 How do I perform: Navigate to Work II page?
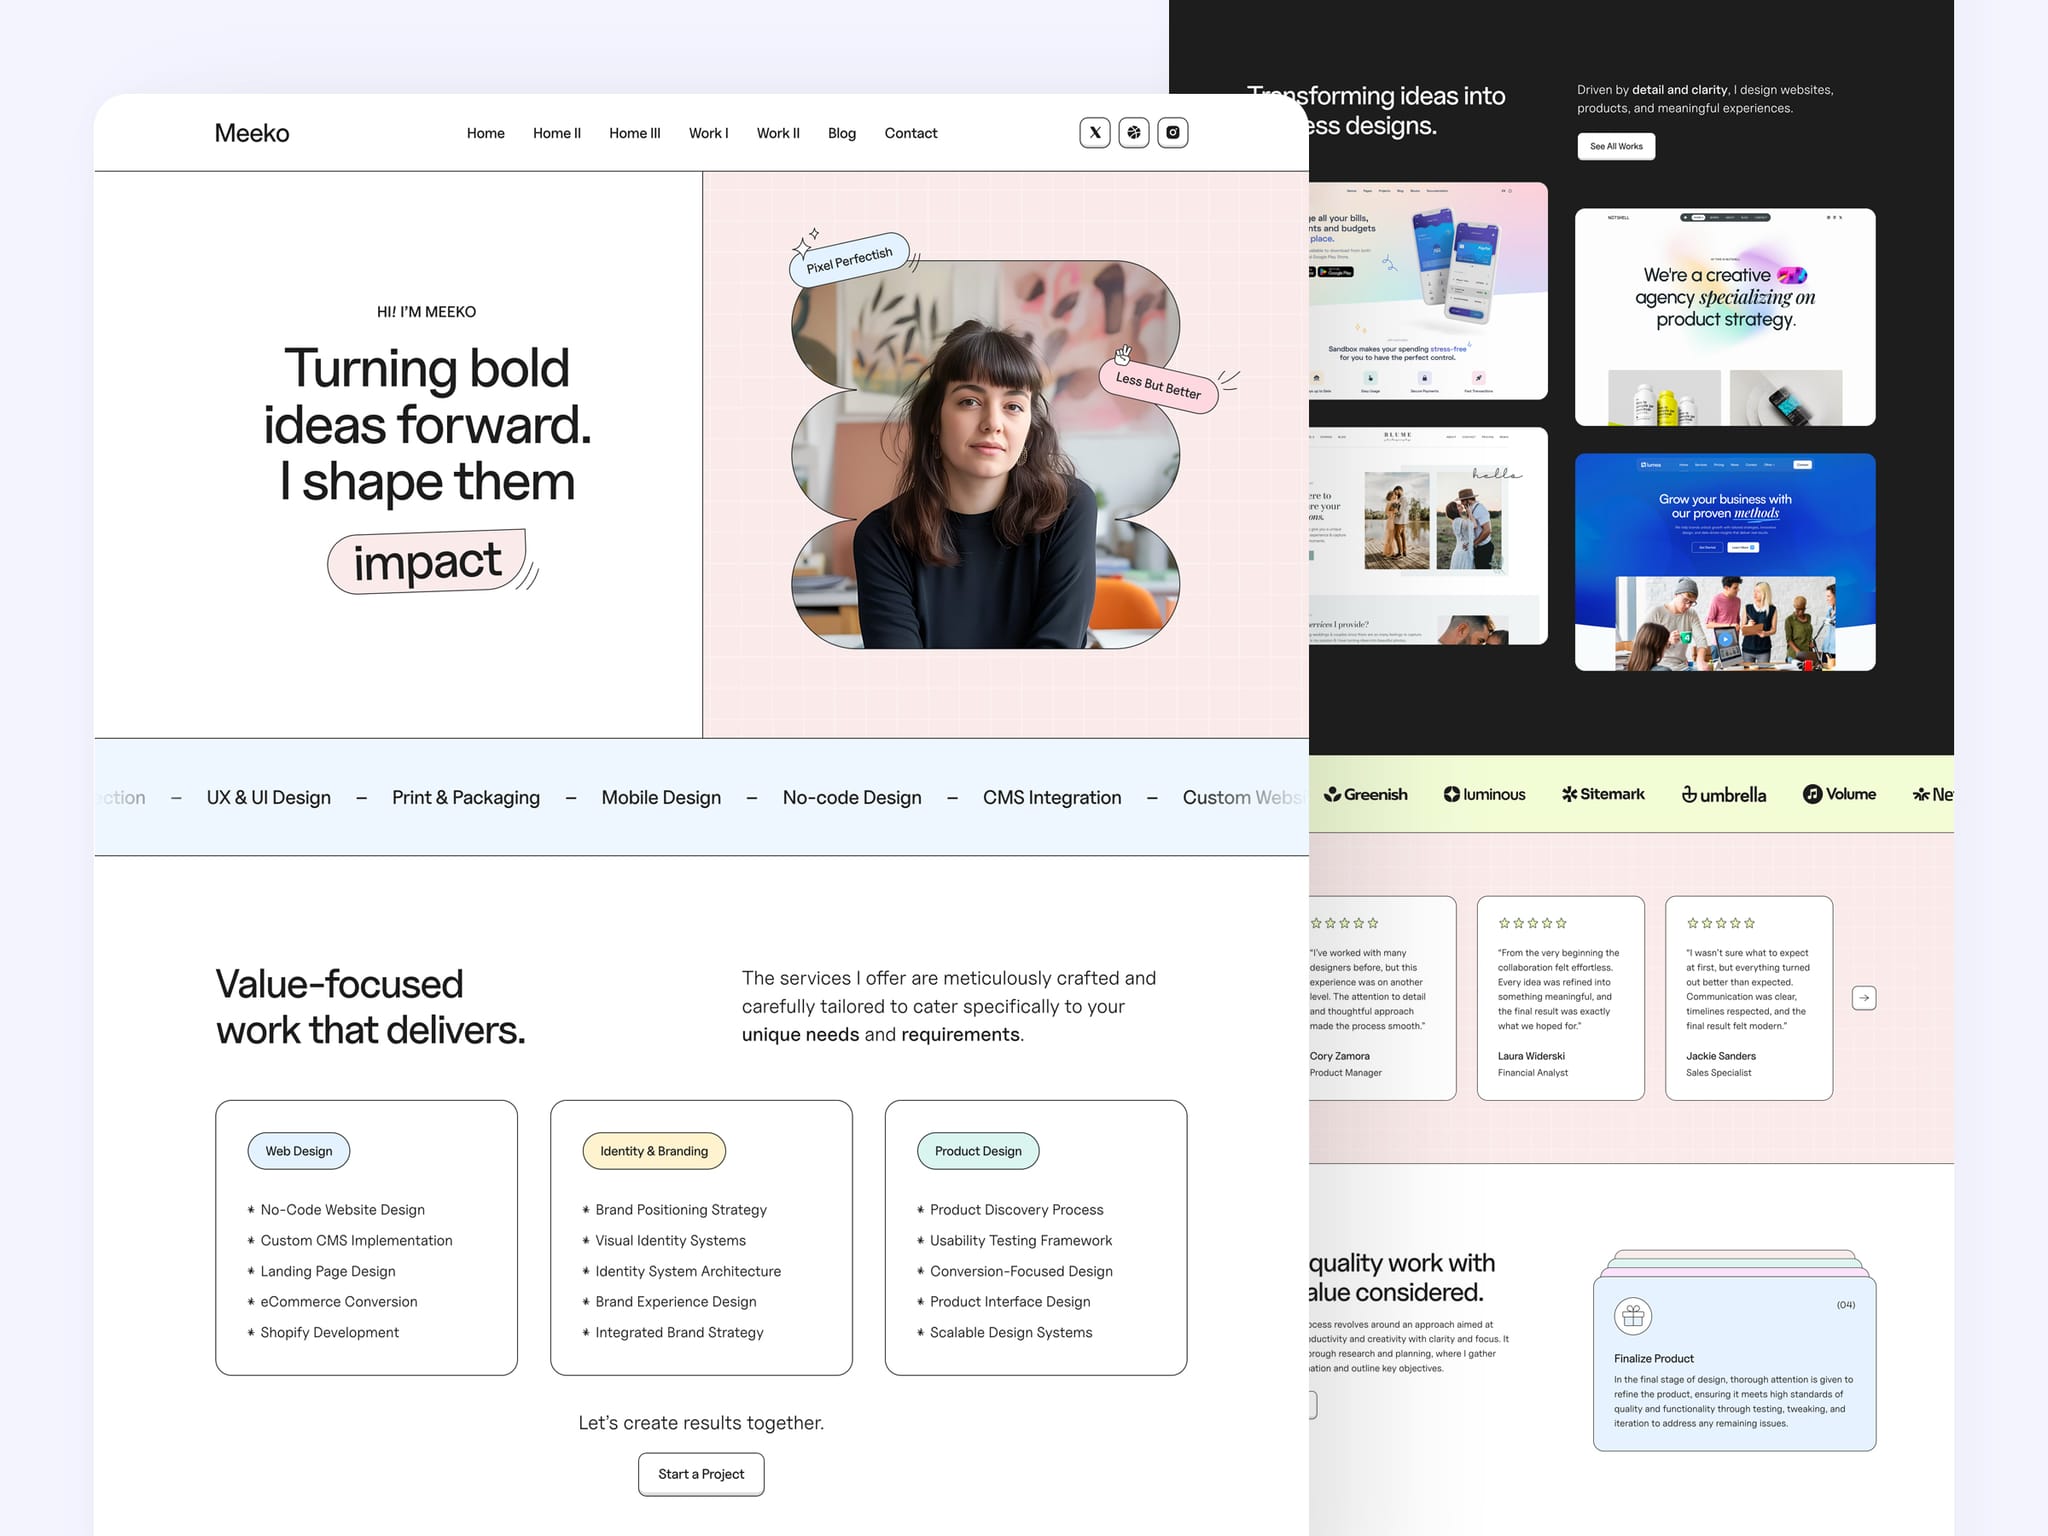tap(778, 133)
